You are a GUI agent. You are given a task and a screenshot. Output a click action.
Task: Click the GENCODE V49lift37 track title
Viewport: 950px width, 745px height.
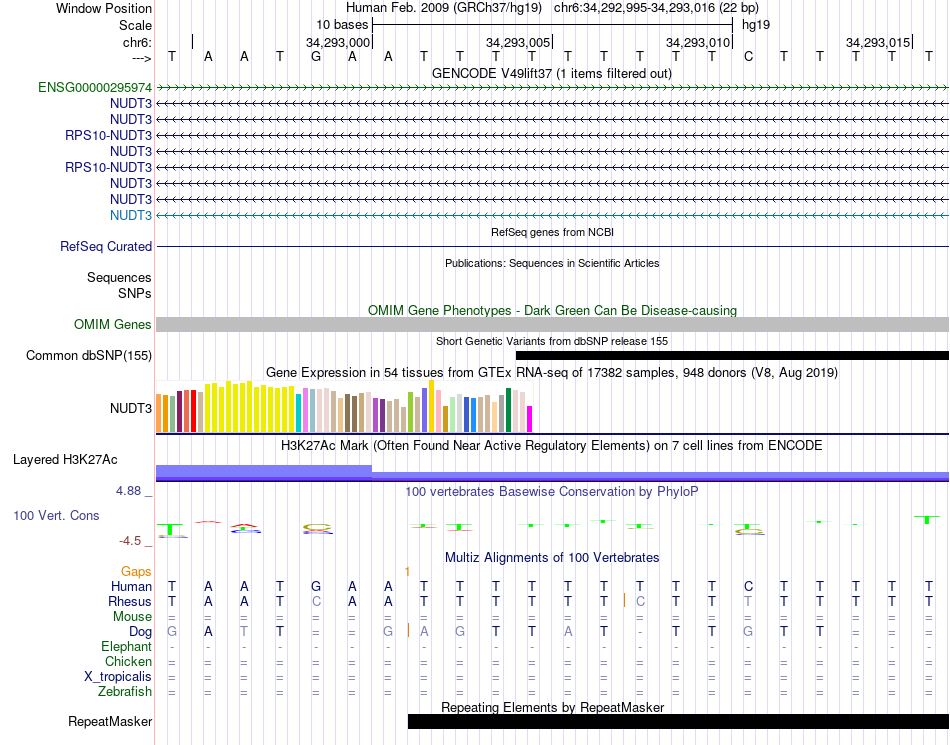[552, 74]
